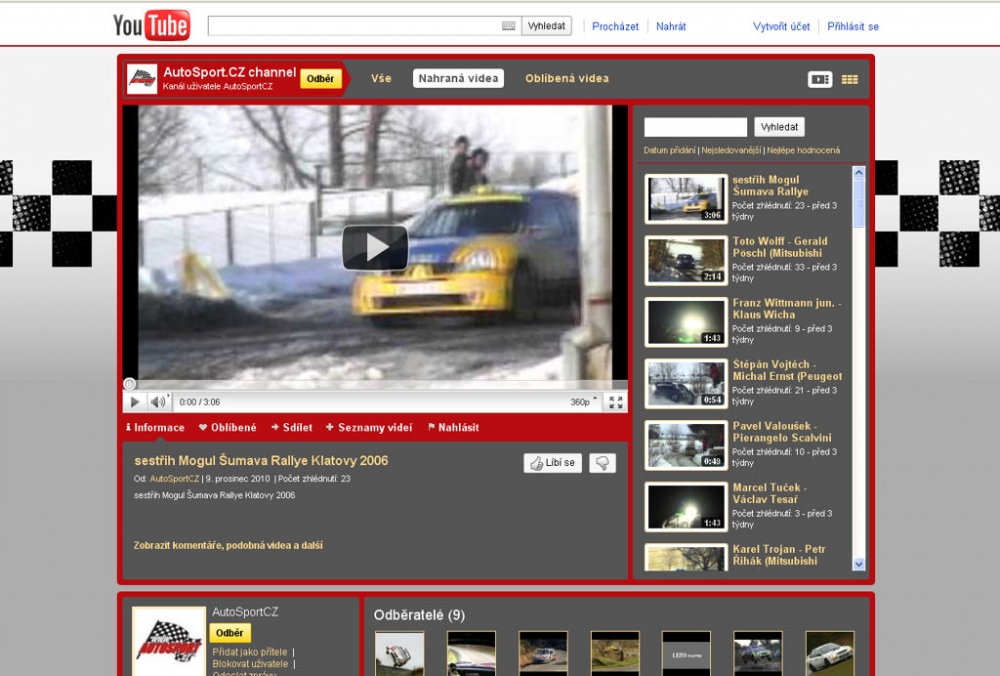Click the Odběratelé (9) heading
The height and width of the screenshot is (676, 1000).
(x=419, y=615)
